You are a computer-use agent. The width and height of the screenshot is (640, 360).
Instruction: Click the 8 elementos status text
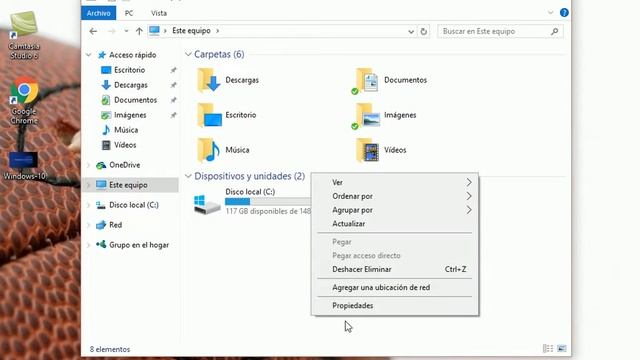click(110, 349)
